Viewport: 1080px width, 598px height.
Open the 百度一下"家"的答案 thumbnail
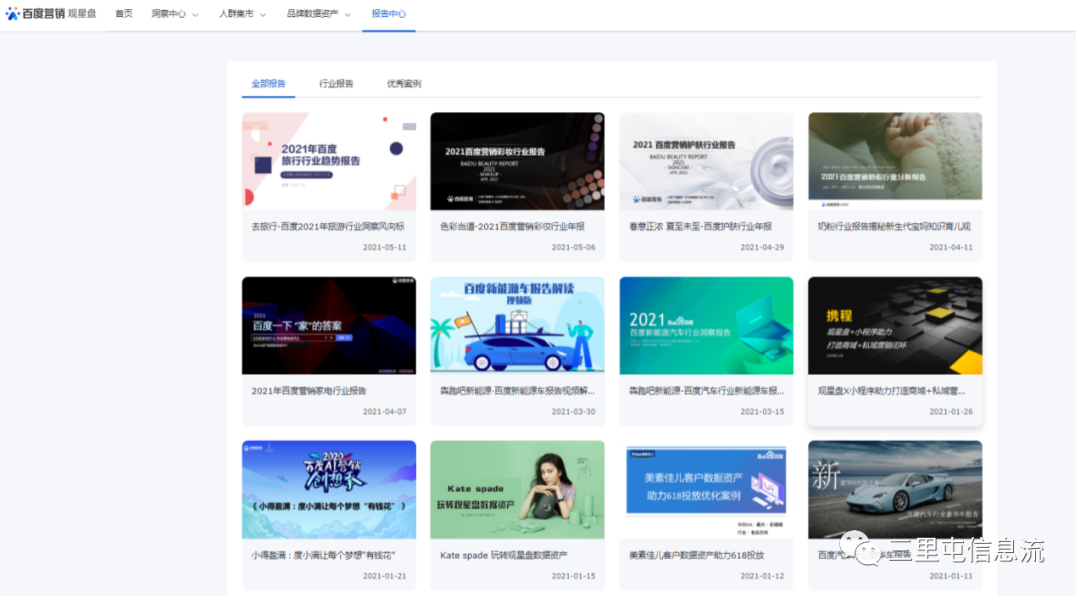pos(328,325)
